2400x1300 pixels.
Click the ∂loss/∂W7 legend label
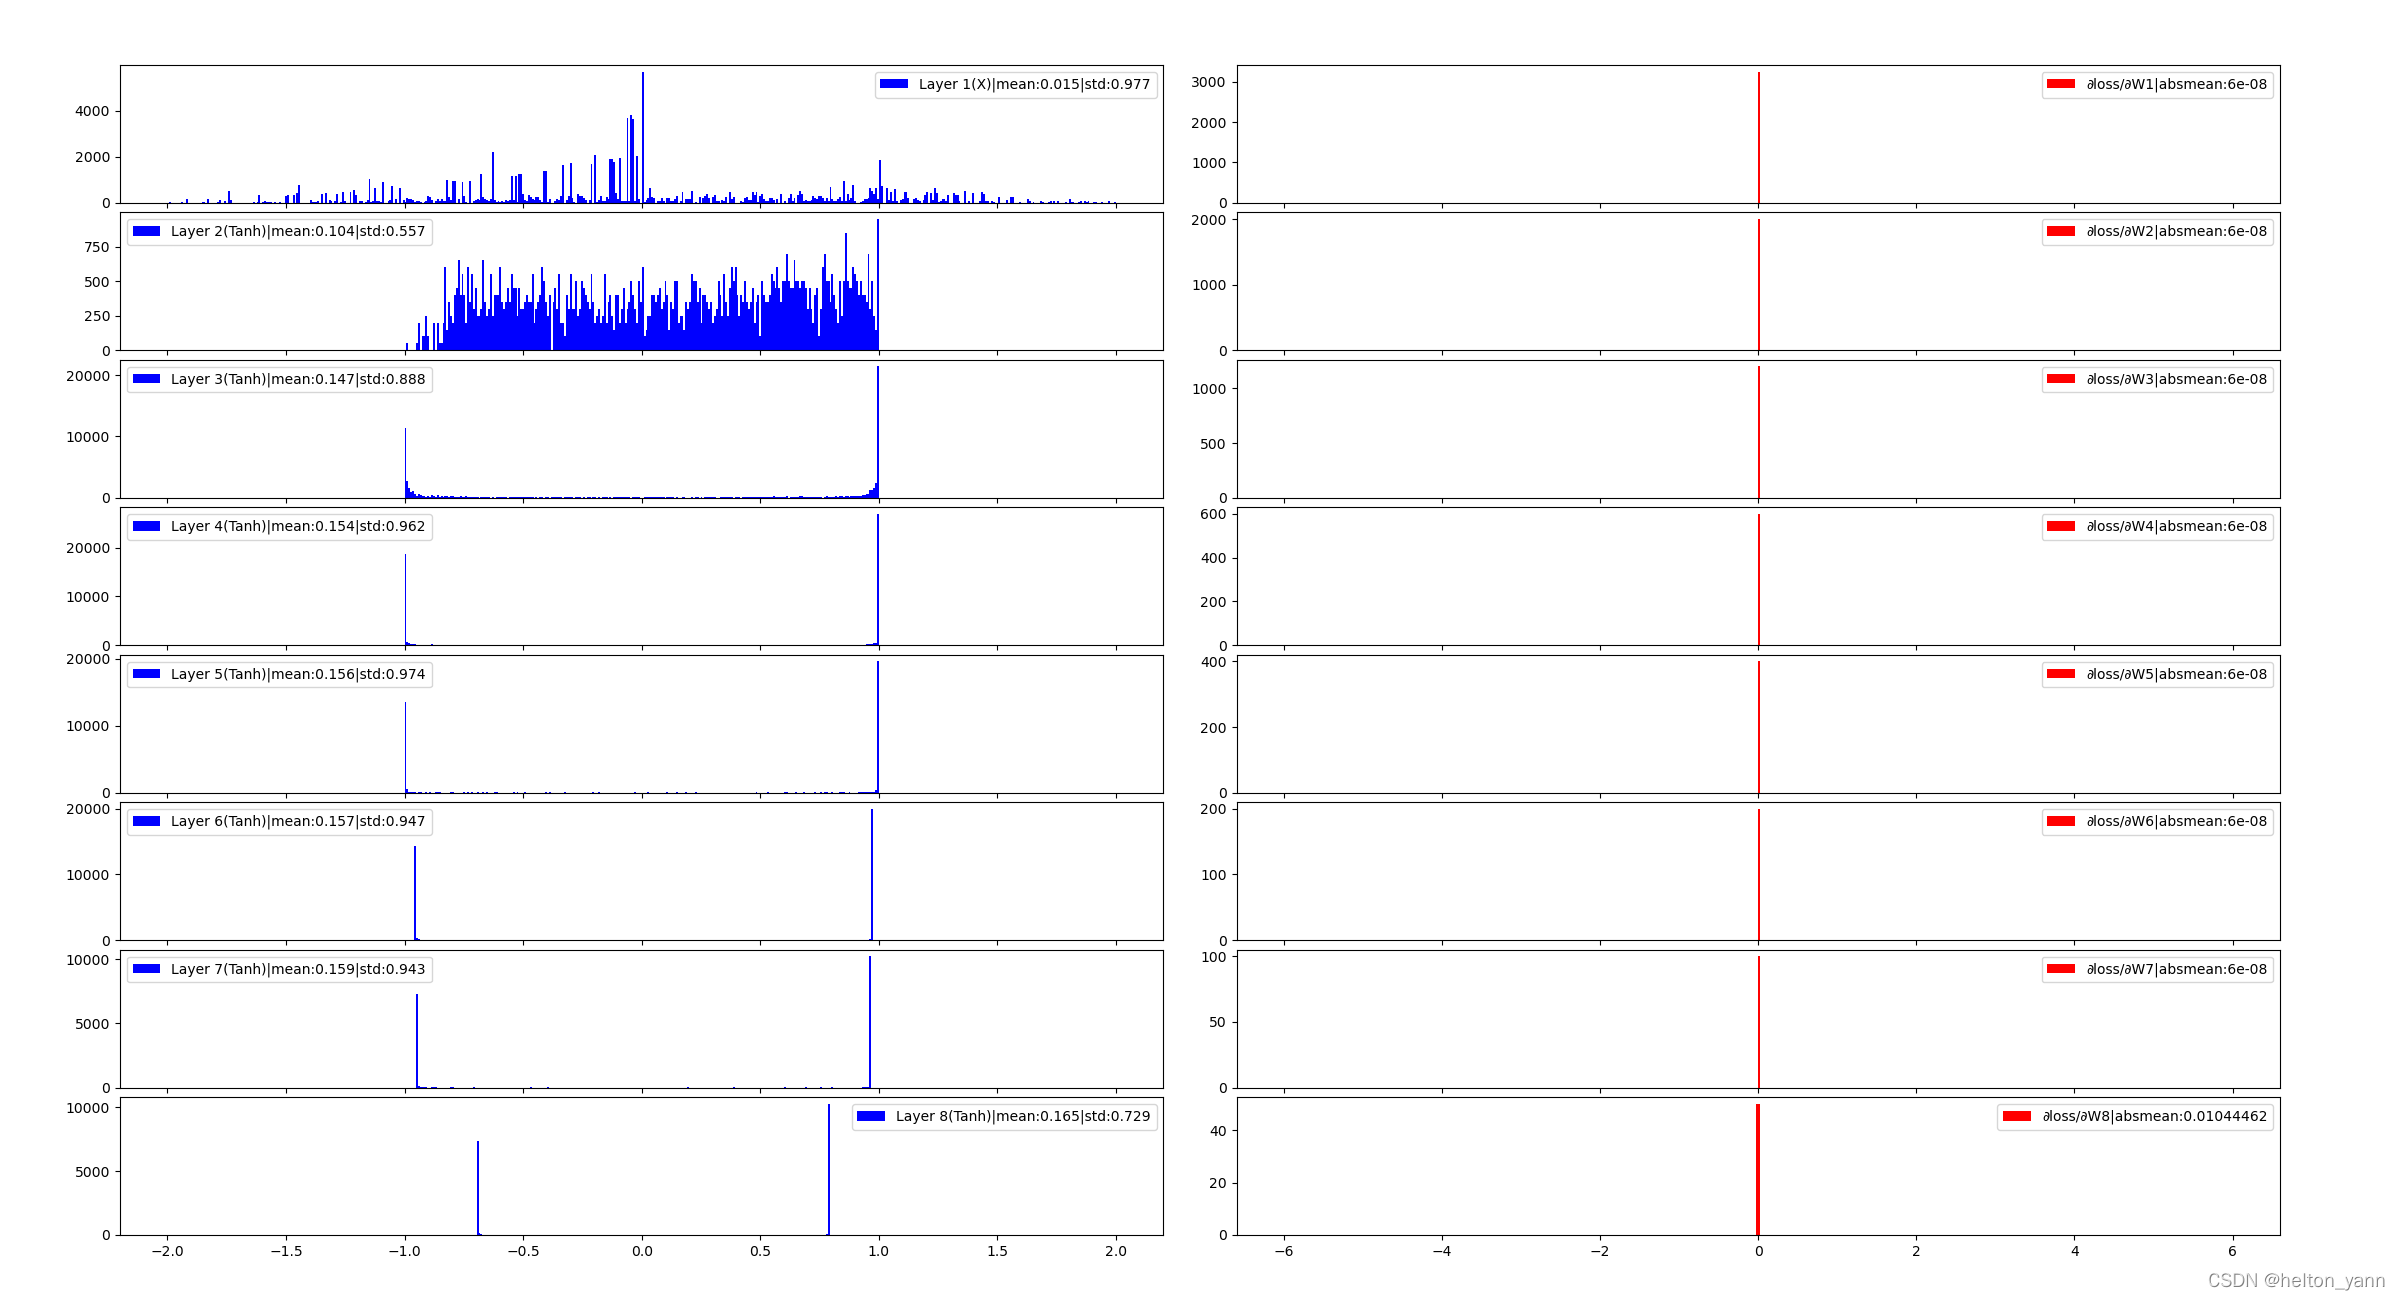(2176, 969)
